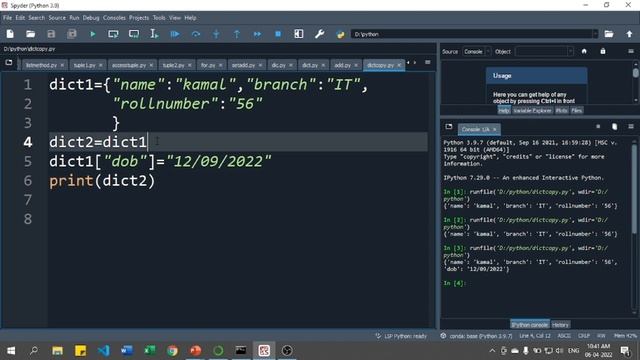Screen dimensions: 640x360
Task: Toggle the lock icon in the Help pane
Action: 603,51
